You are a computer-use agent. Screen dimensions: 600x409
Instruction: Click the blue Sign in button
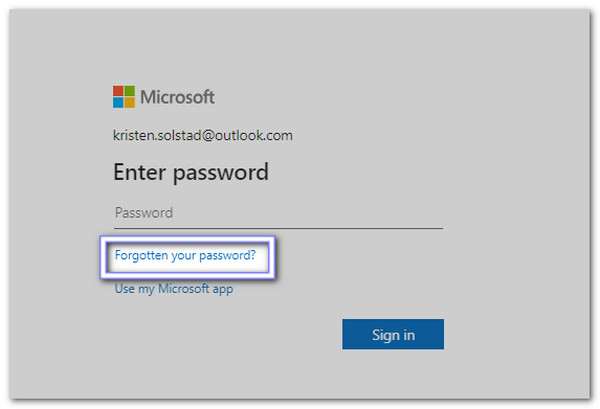[x=392, y=334]
